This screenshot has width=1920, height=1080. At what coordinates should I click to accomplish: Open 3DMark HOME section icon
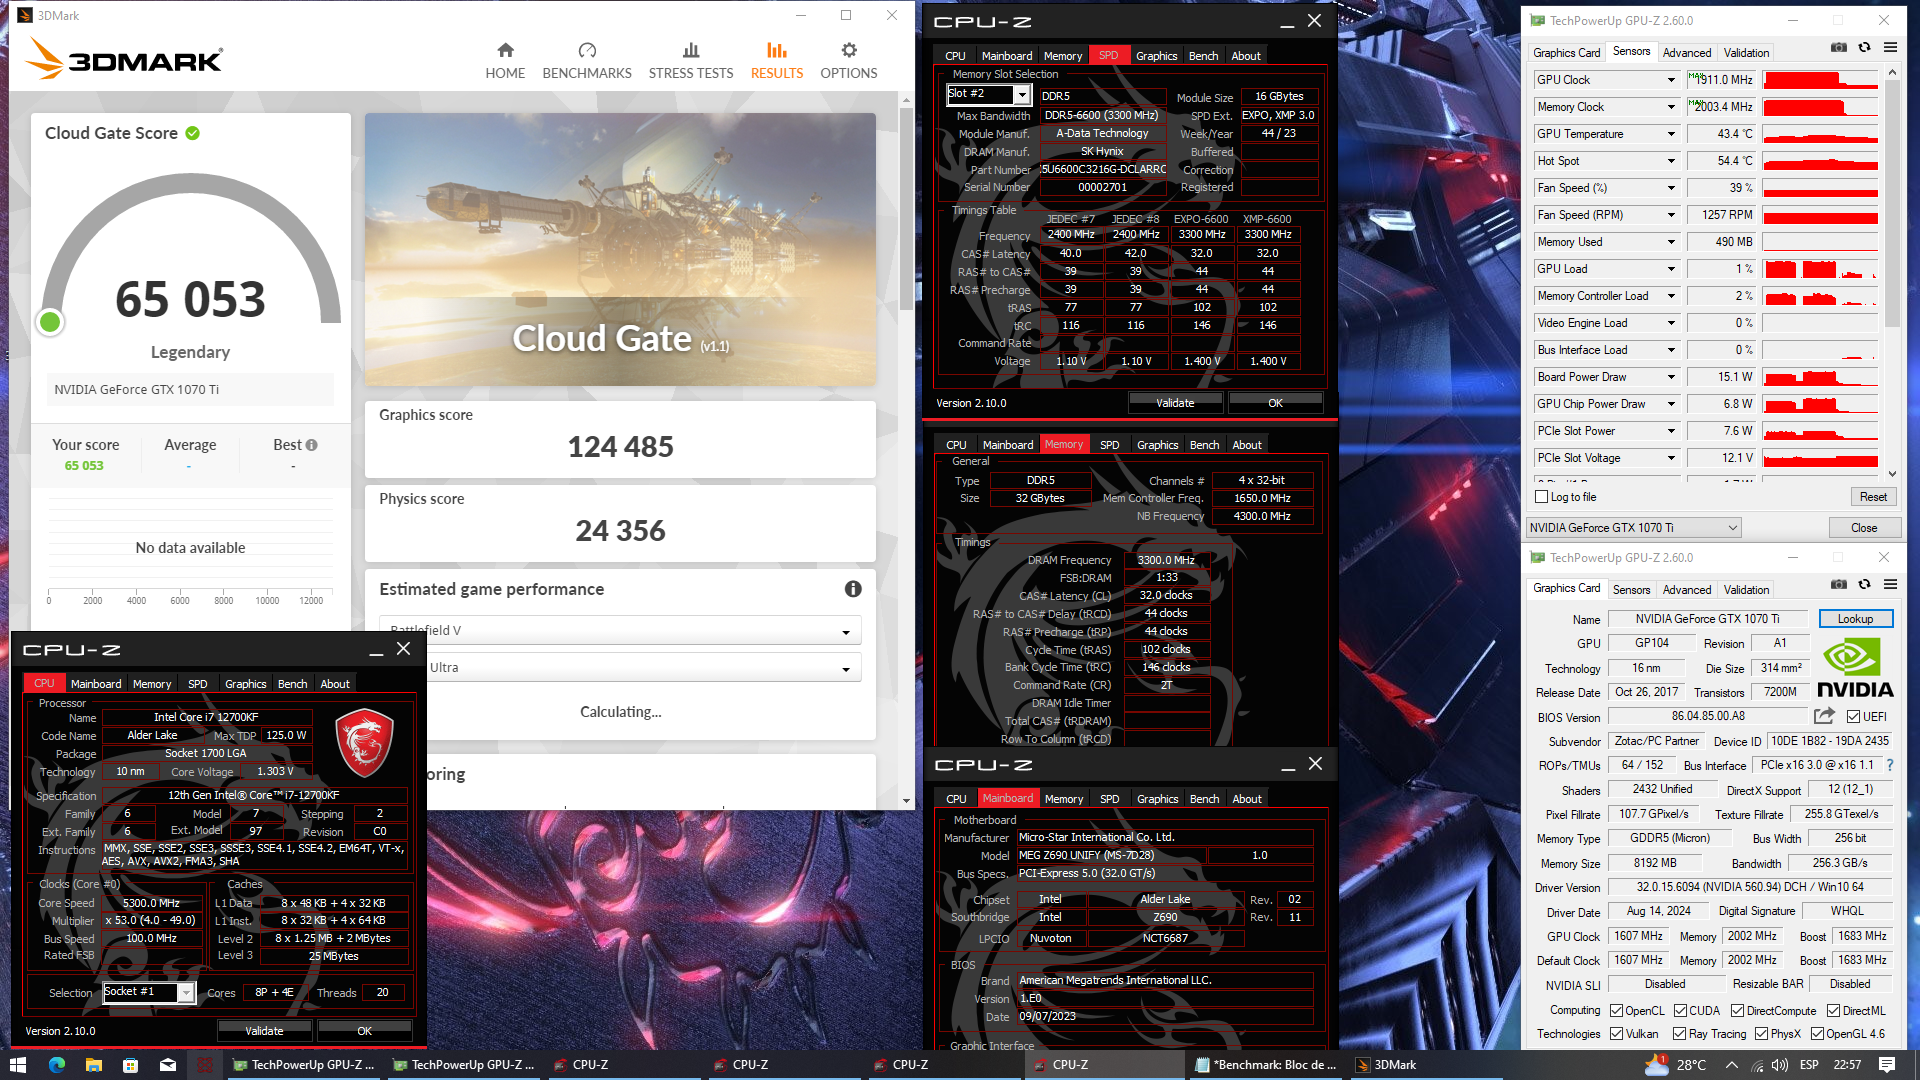pyautogui.click(x=505, y=50)
